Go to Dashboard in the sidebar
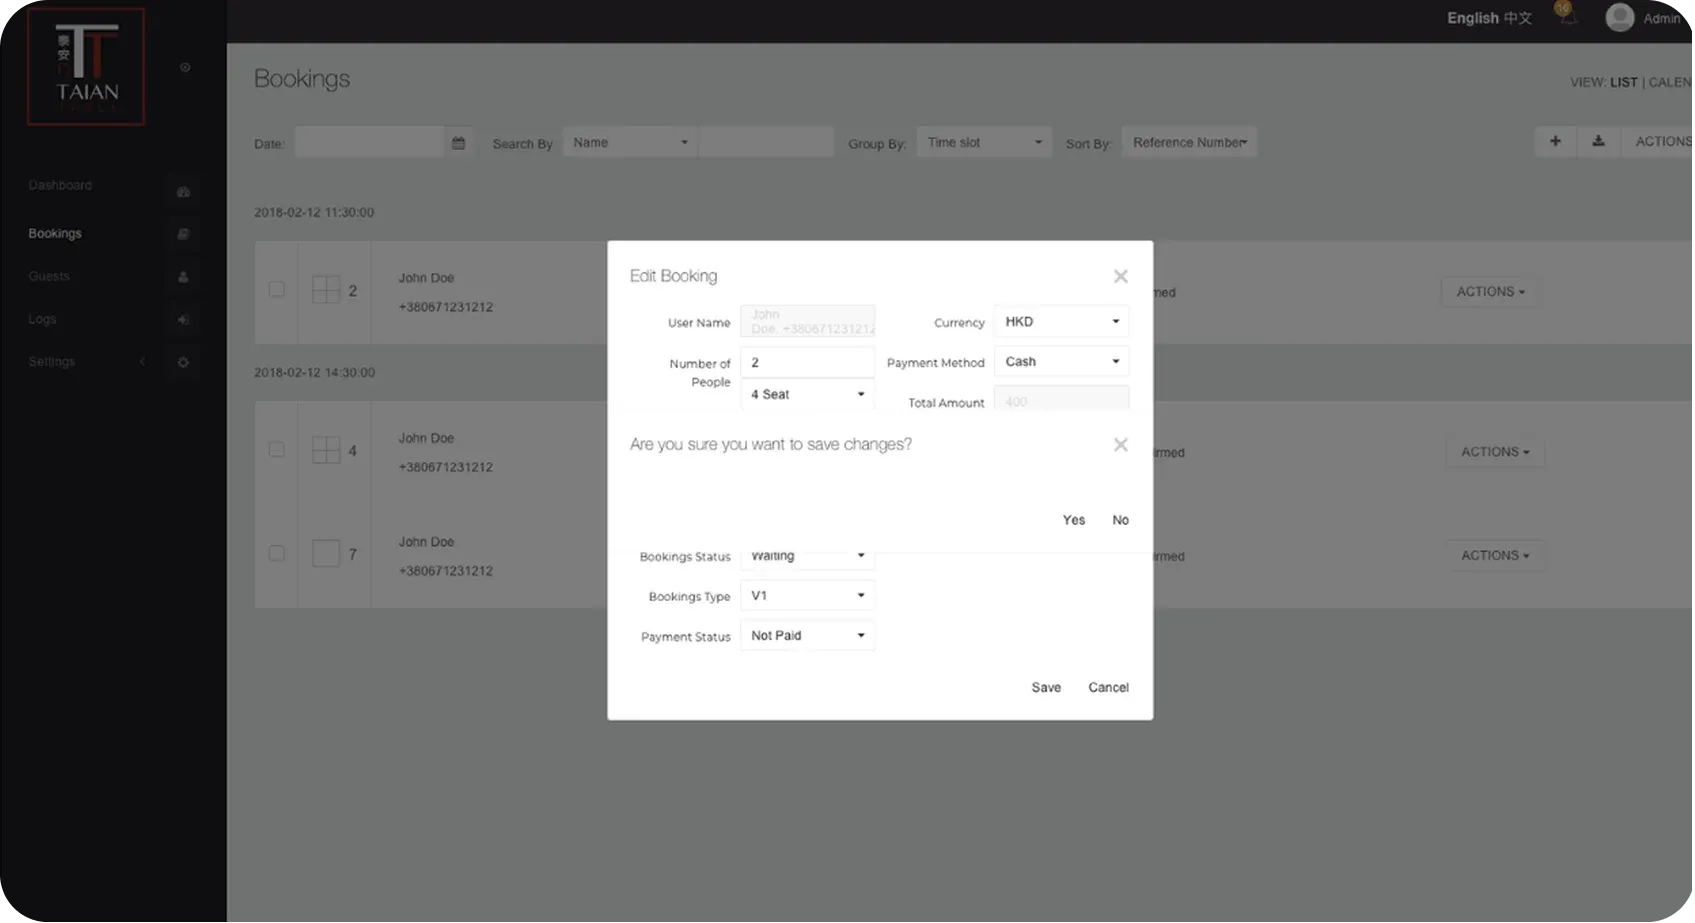Screen dimensions: 1695x923 (60, 186)
